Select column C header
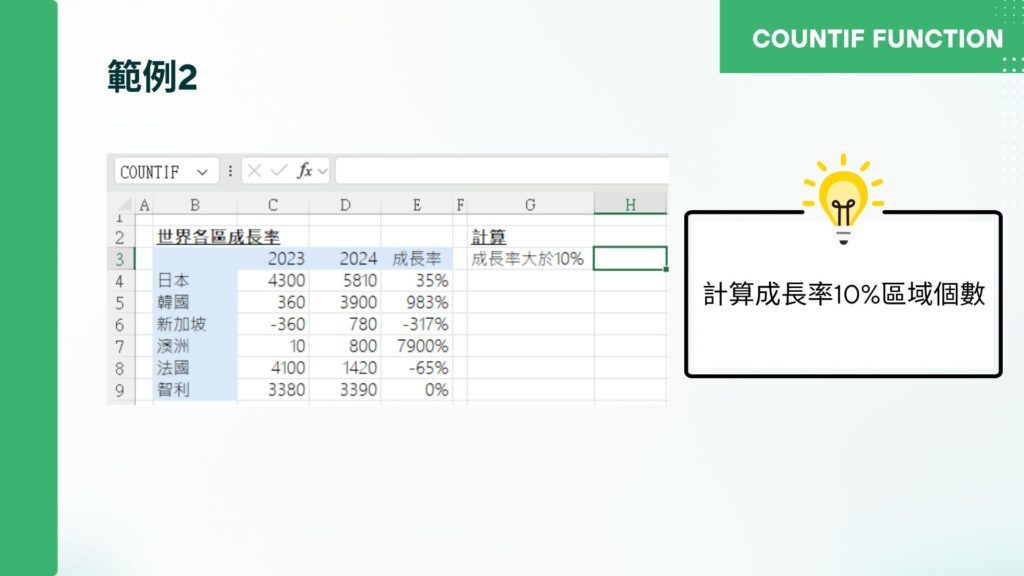This screenshot has width=1024, height=576. pos(273,205)
